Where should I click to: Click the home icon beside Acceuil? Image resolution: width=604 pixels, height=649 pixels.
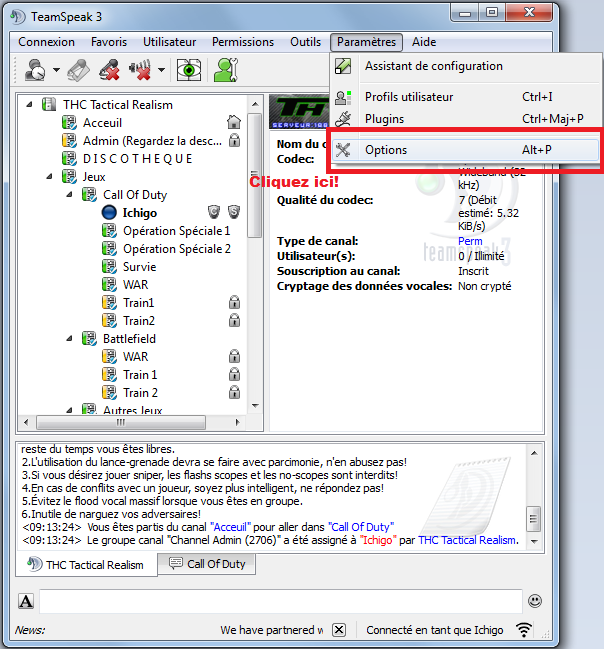point(234,122)
